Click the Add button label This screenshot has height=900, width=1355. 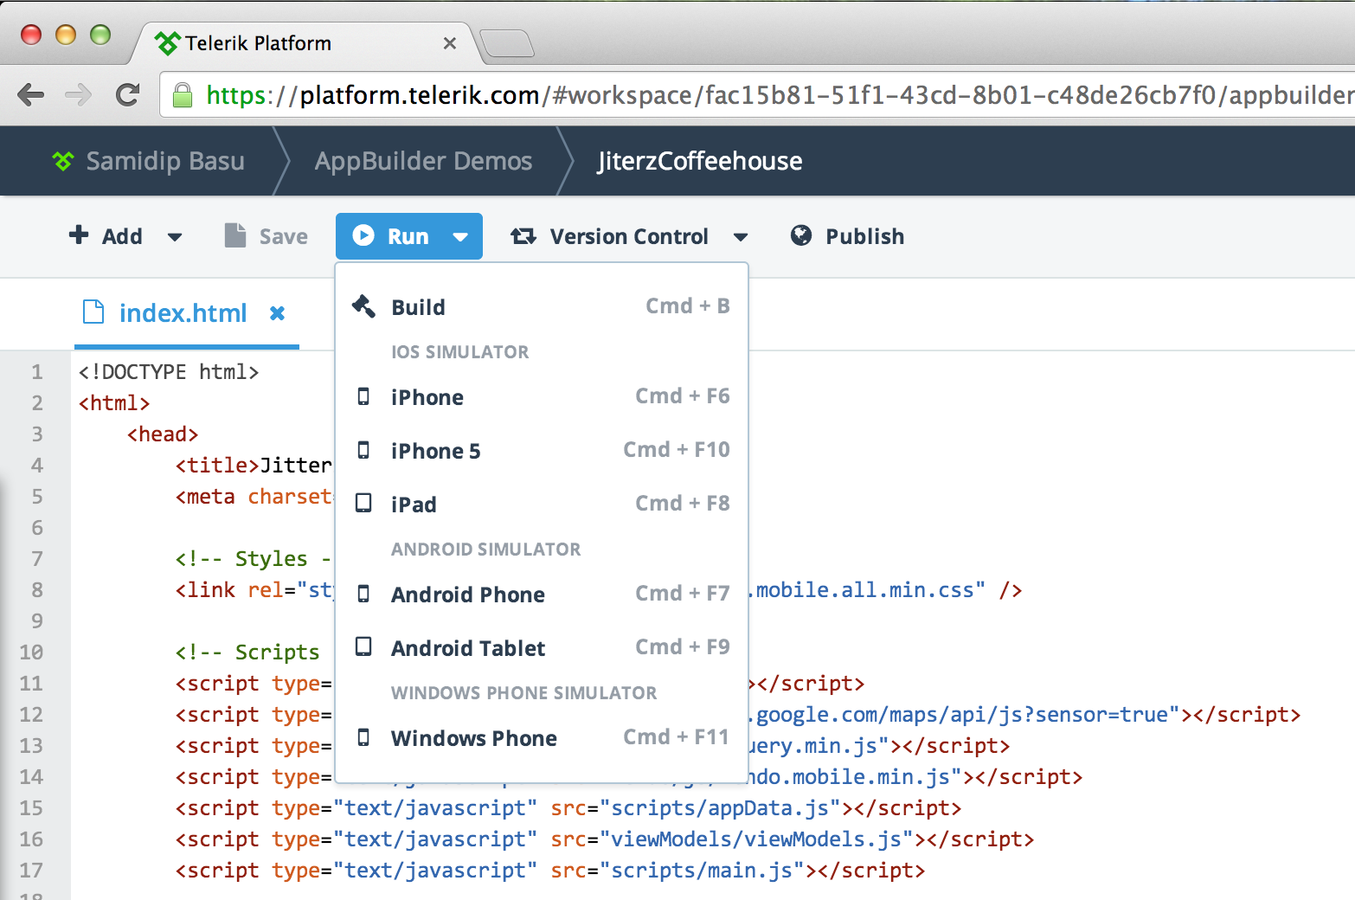click(x=122, y=236)
